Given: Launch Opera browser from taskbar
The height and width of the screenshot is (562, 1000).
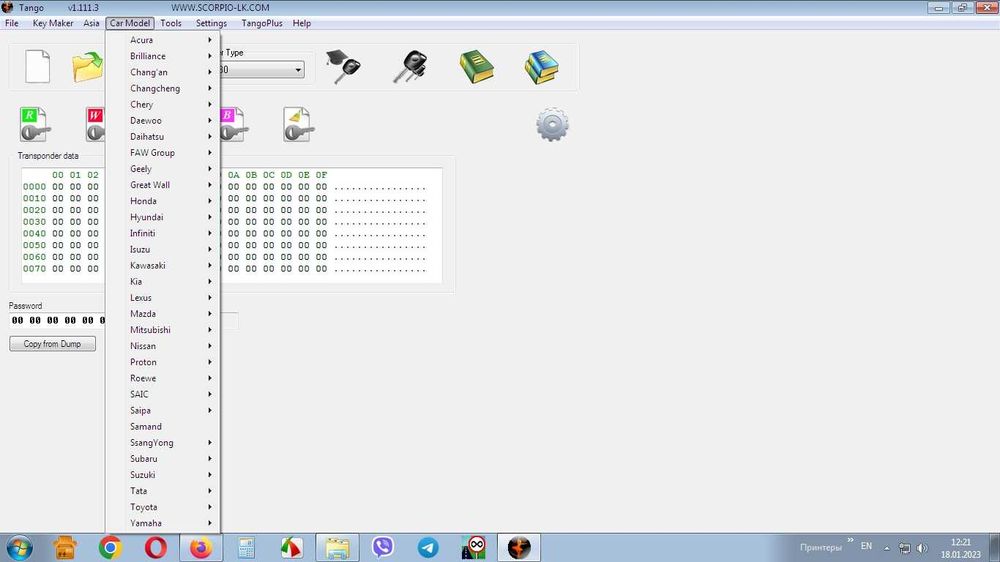Looking at the screenshot, I should click(156, 547).
